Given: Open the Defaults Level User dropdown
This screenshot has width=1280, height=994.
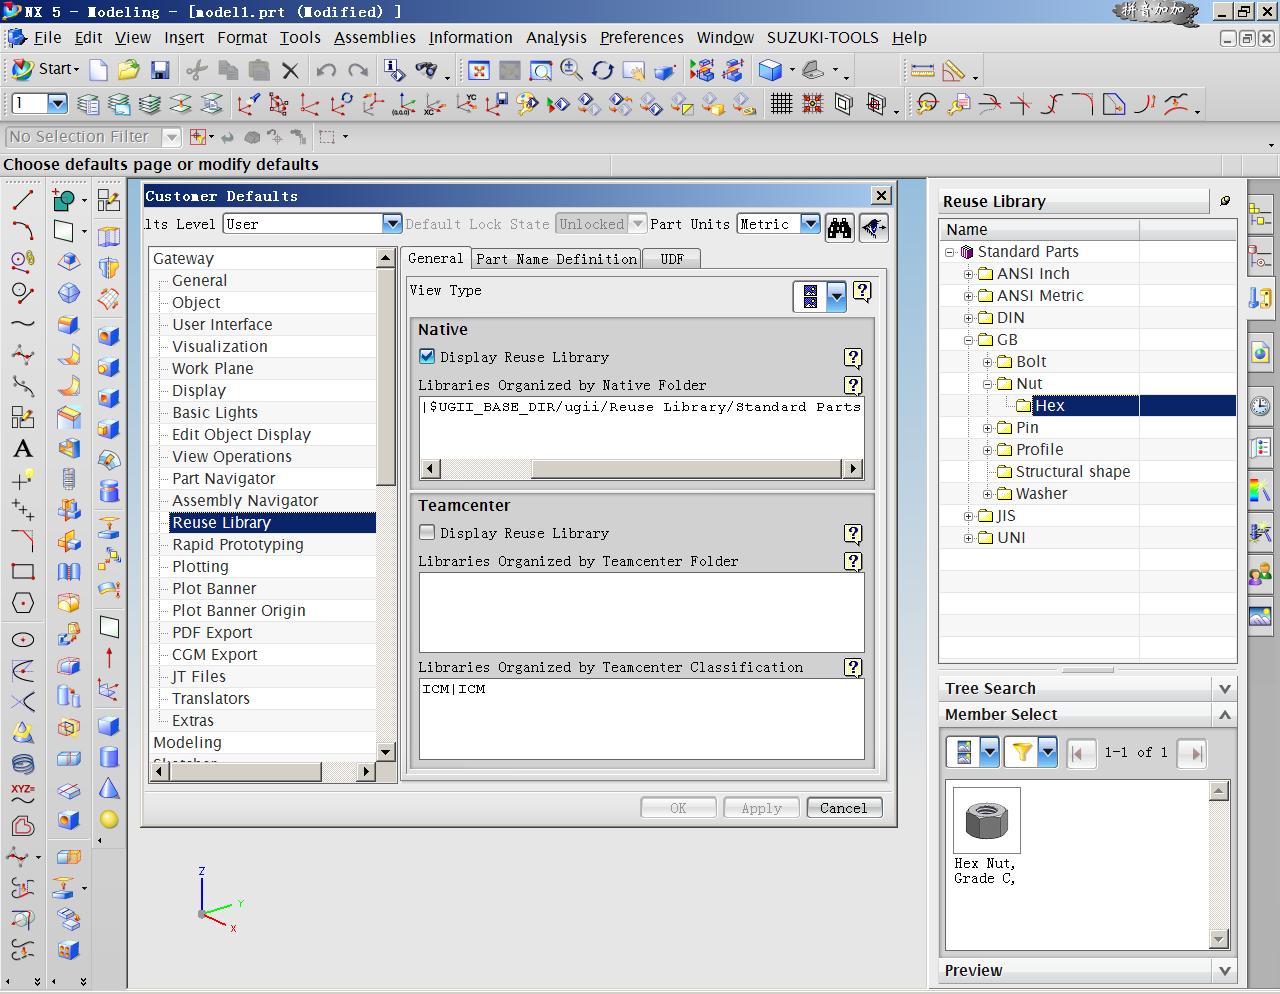Looking at the screenshot, I should [x=392, y=224].
